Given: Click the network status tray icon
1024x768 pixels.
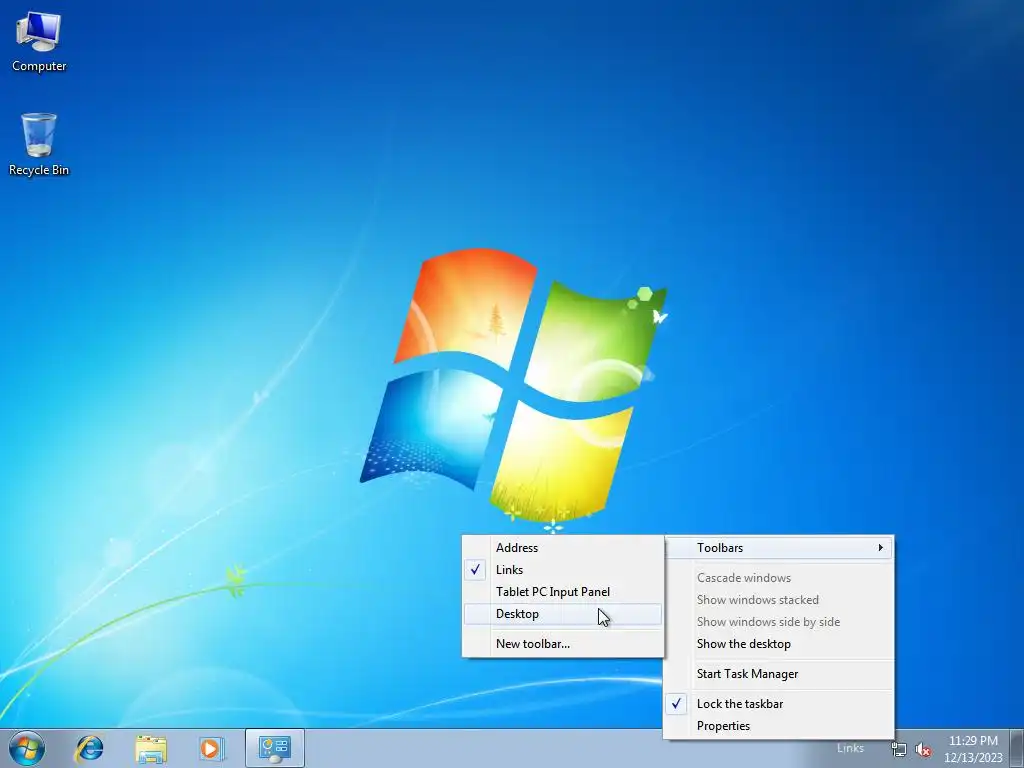Looking at the screenshot, I should pyautogui.click(x=899, y=750).
